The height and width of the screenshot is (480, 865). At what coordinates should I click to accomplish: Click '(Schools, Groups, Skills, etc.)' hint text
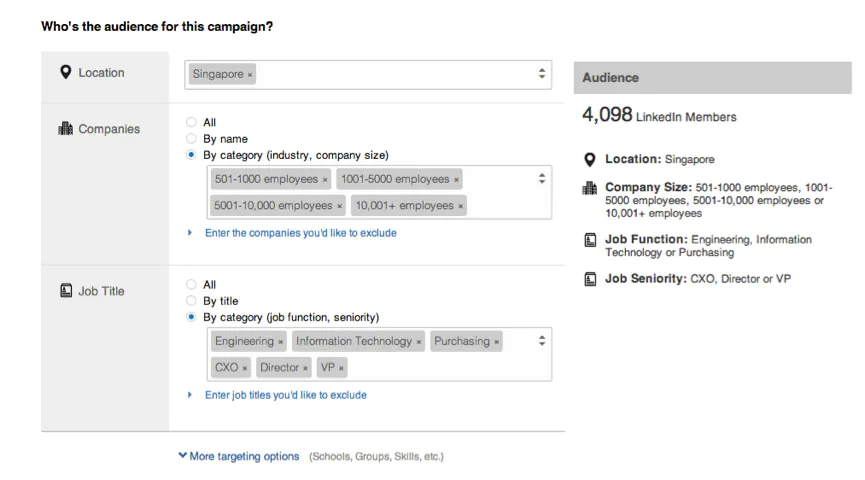[376, 456]
